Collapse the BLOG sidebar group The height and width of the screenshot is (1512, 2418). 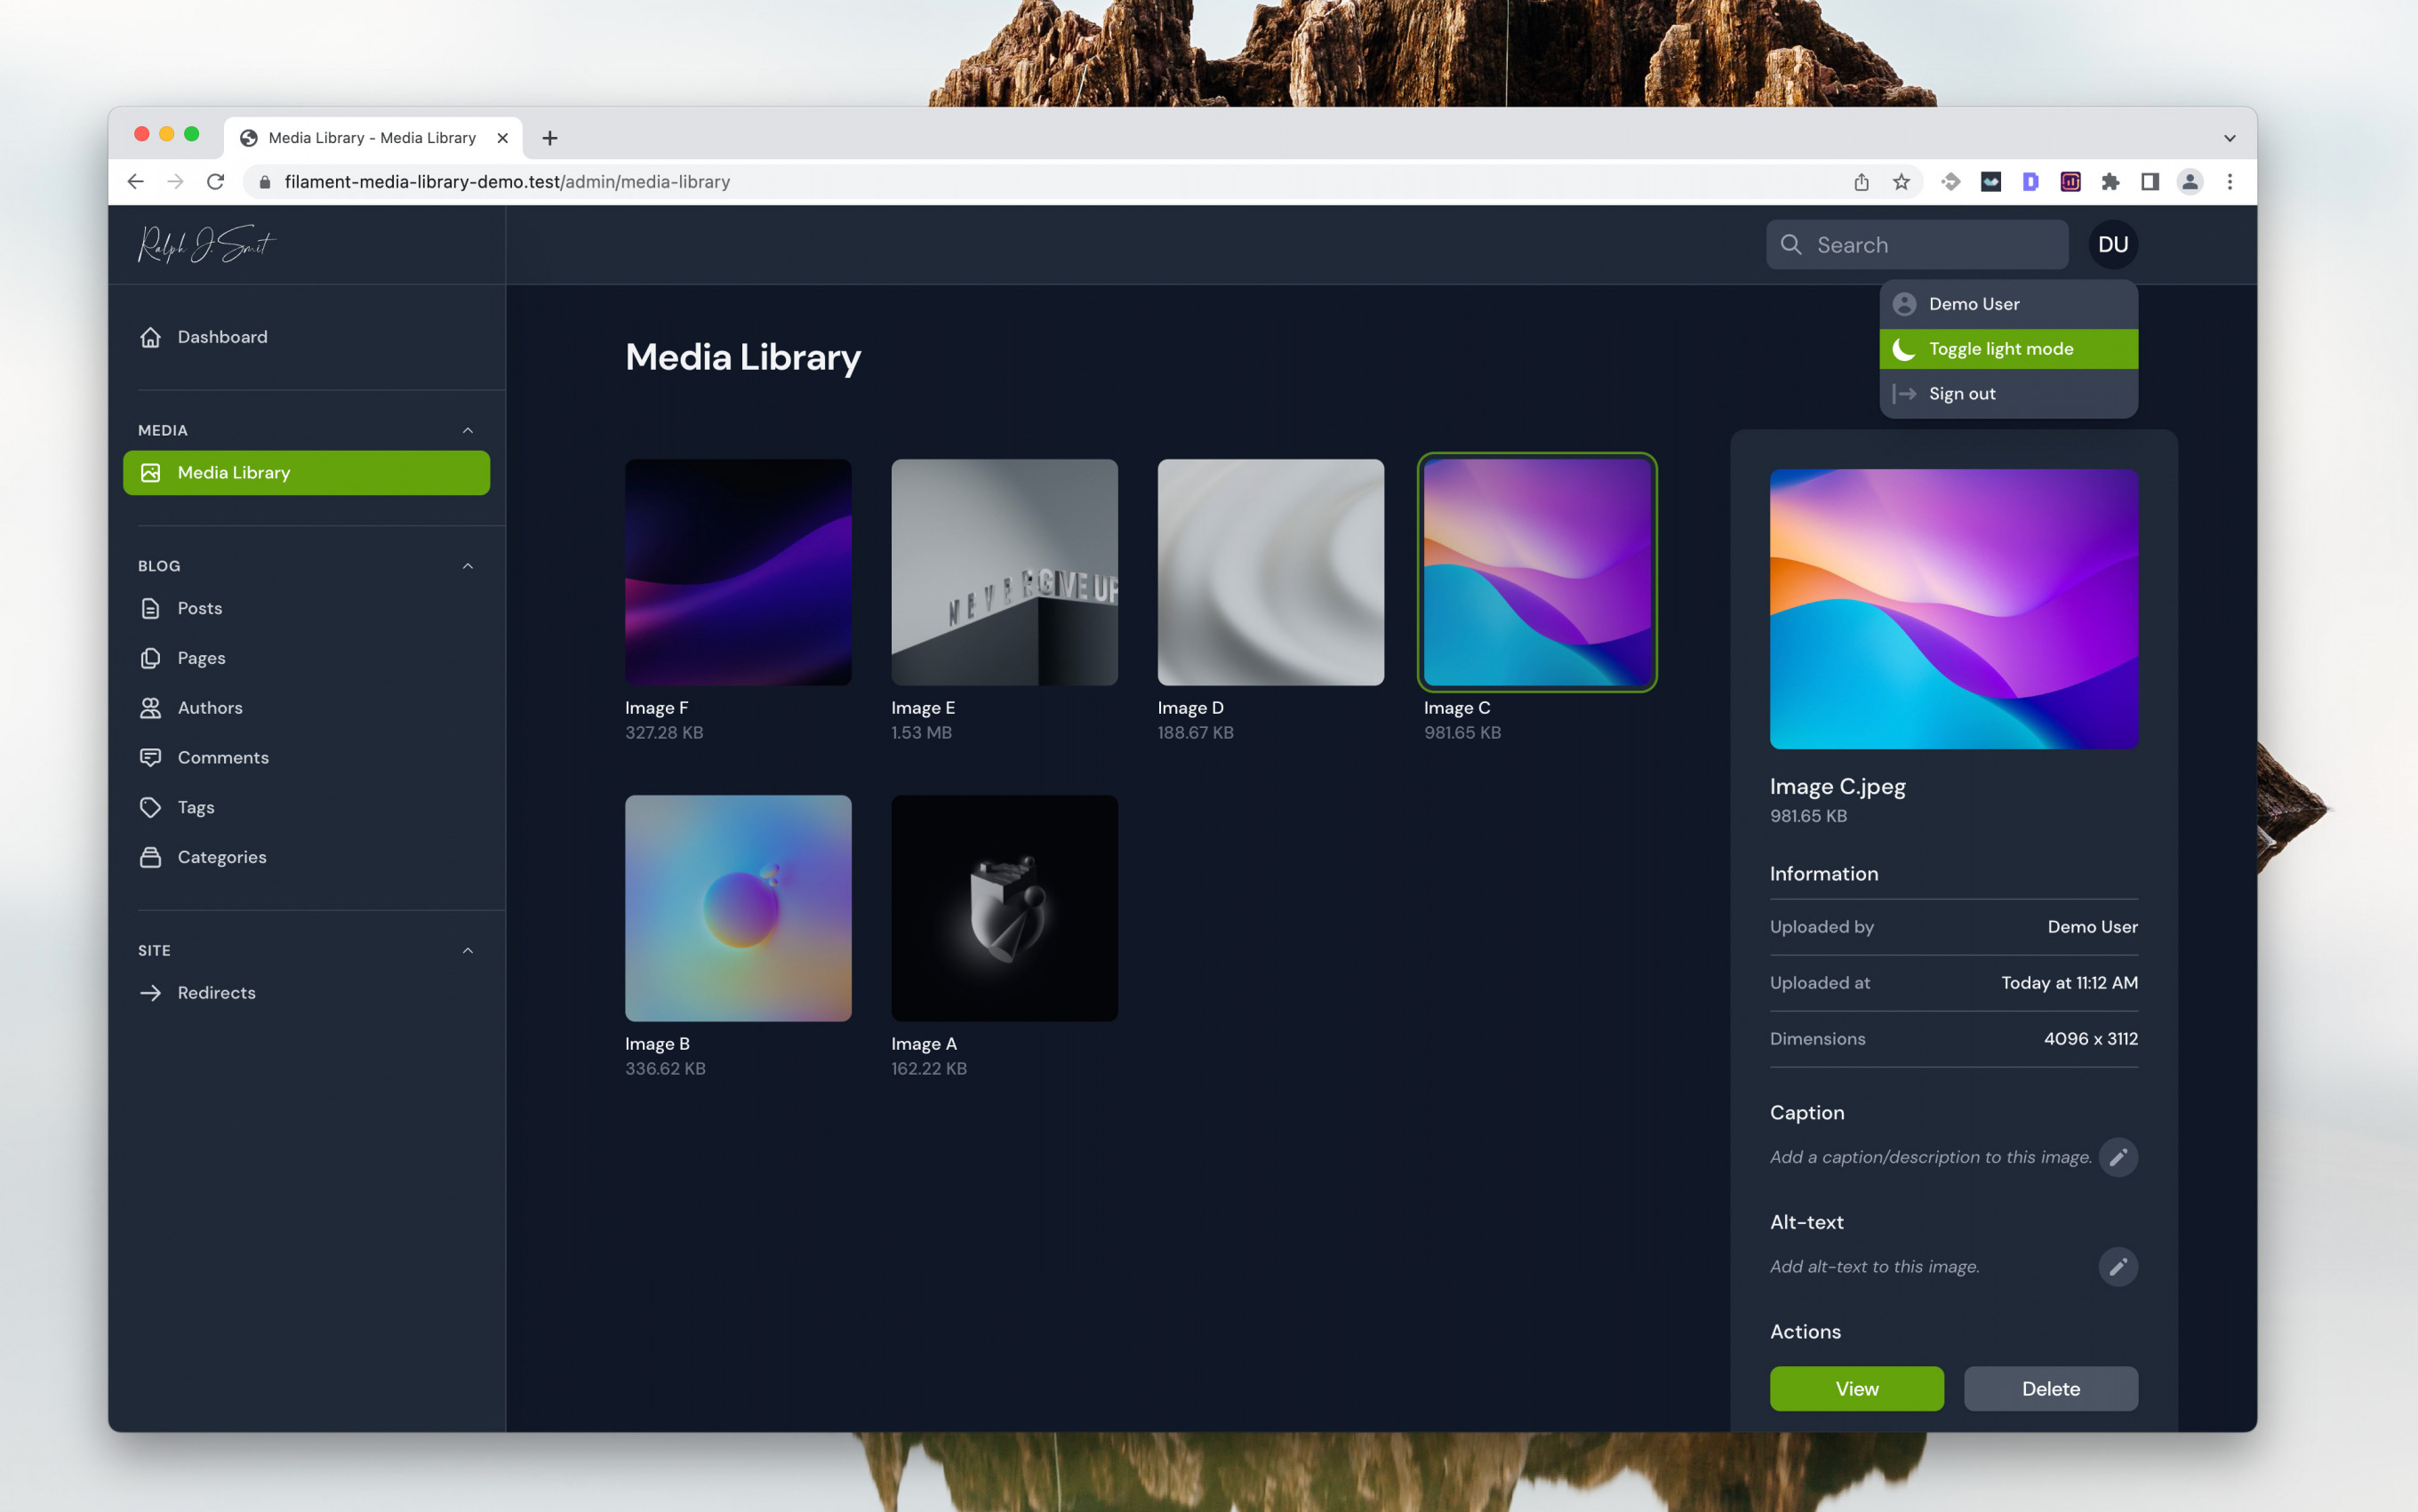coord(467,566)
